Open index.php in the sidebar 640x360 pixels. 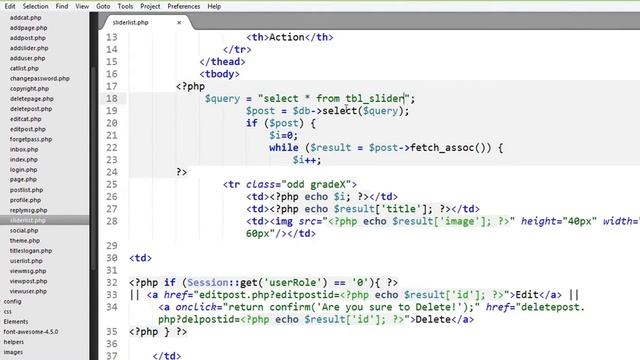click(x=24, y=160)
